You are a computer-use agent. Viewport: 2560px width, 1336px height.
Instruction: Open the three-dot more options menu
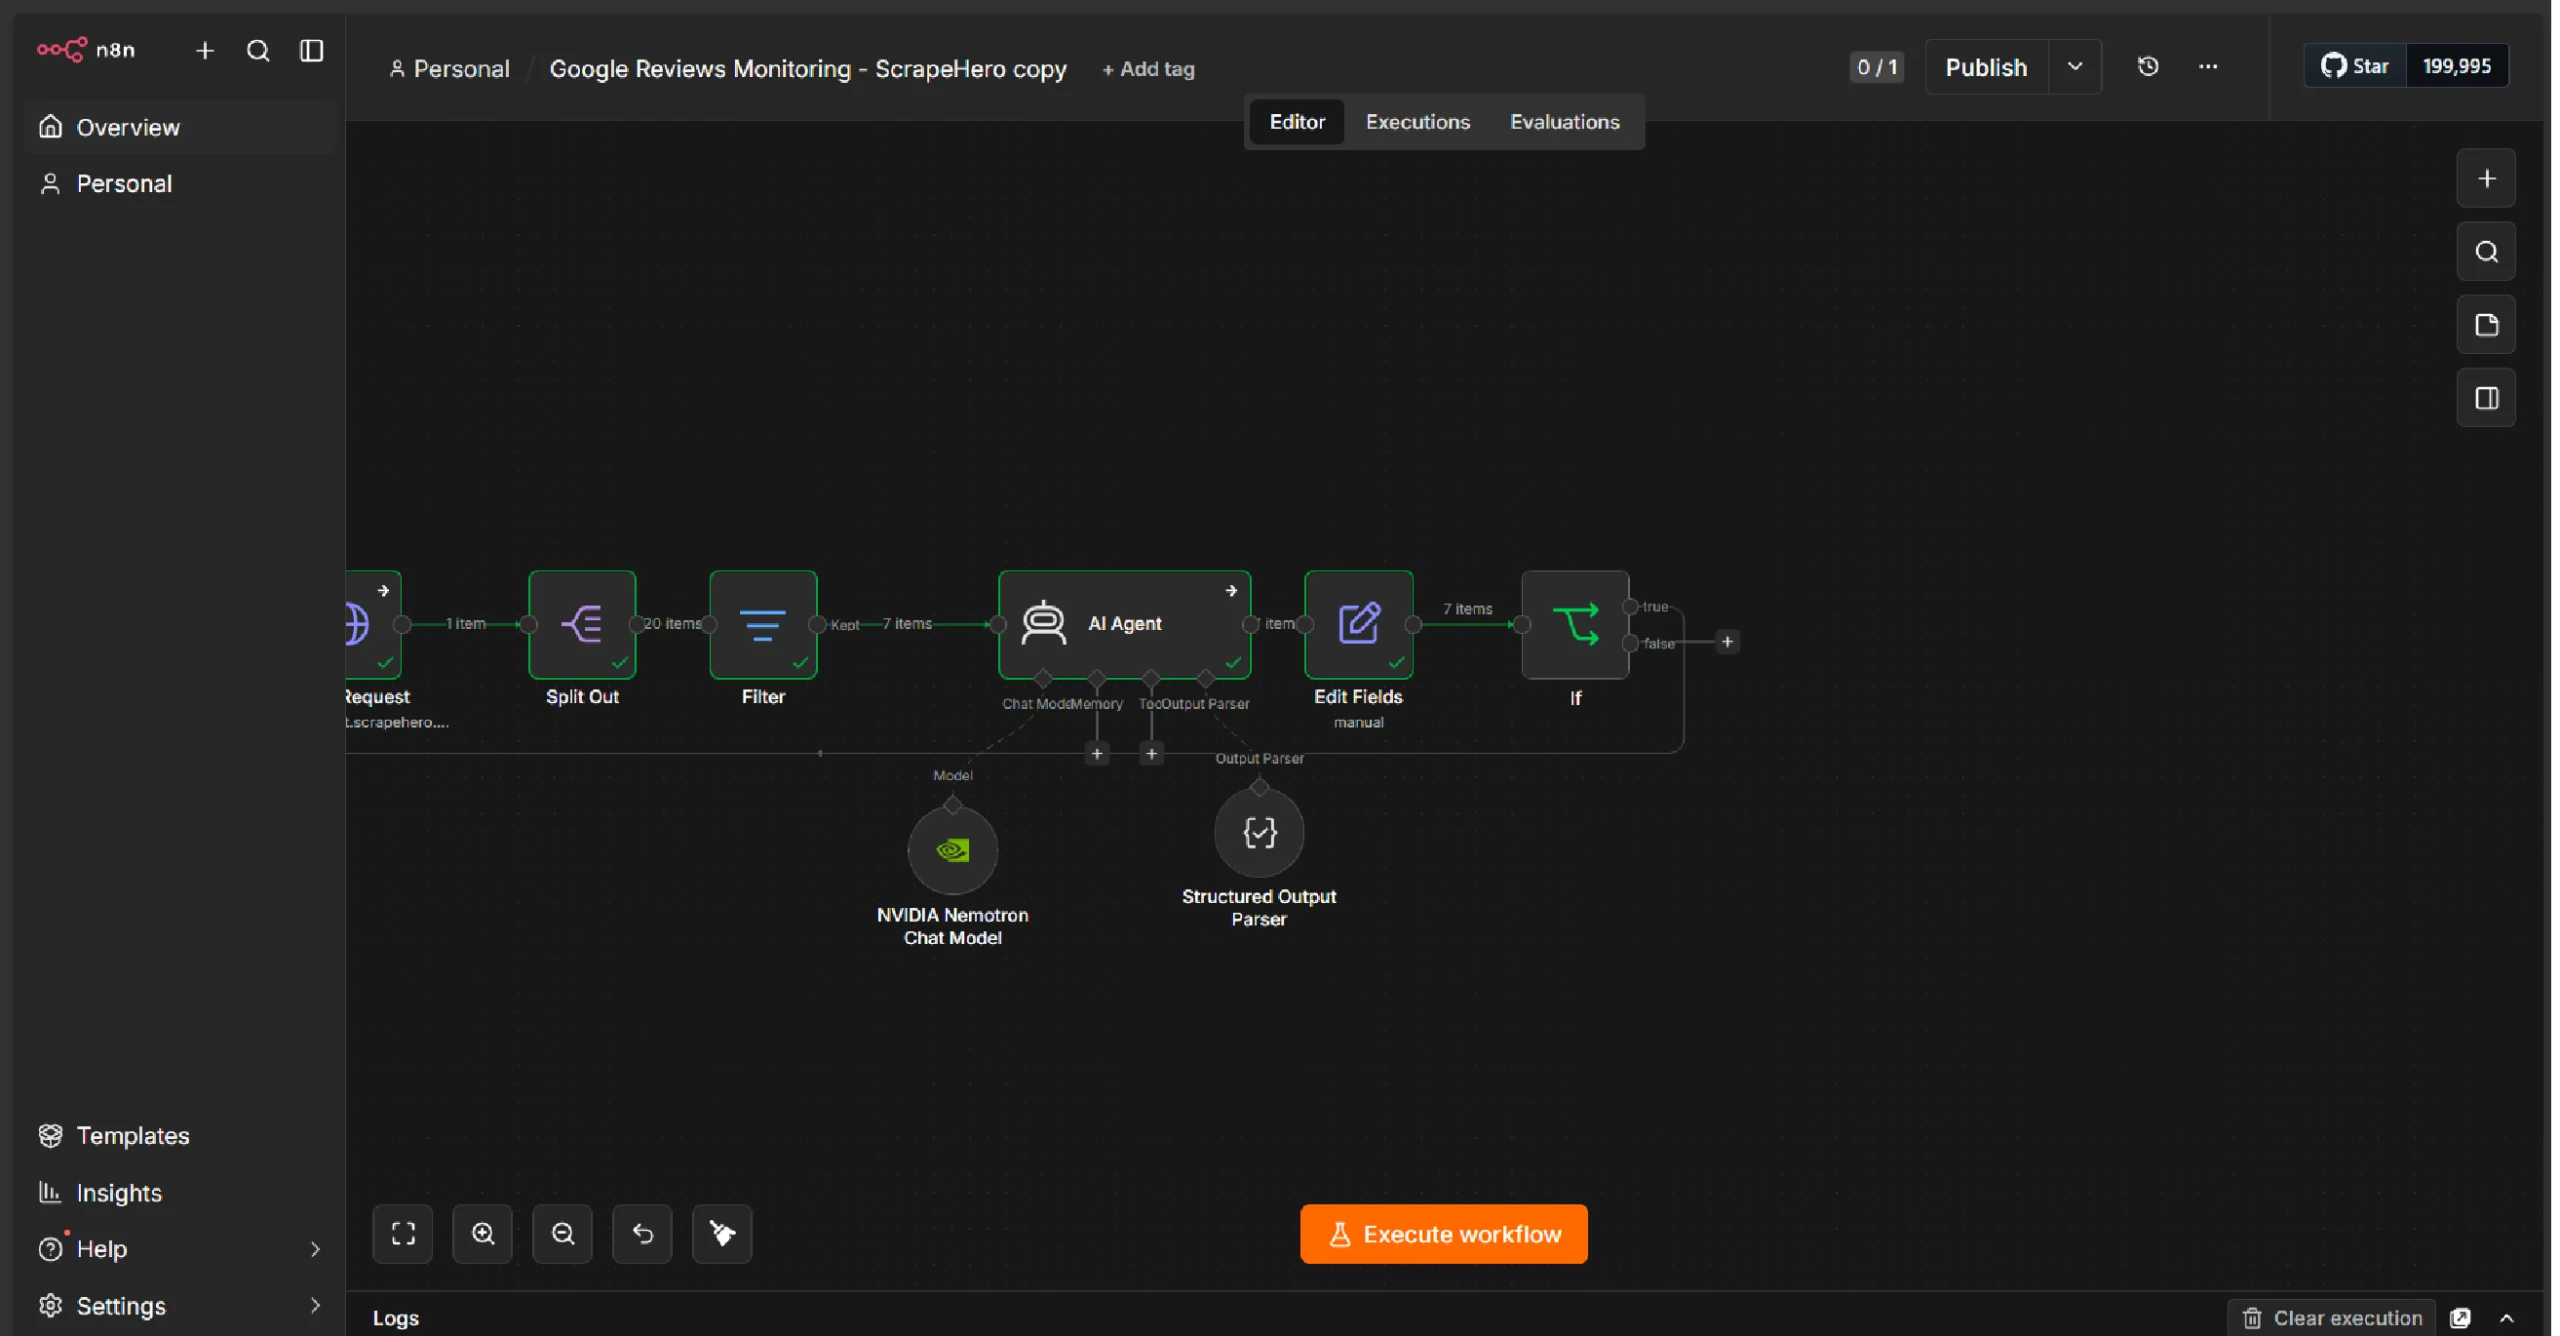(x=2208, y=67)
